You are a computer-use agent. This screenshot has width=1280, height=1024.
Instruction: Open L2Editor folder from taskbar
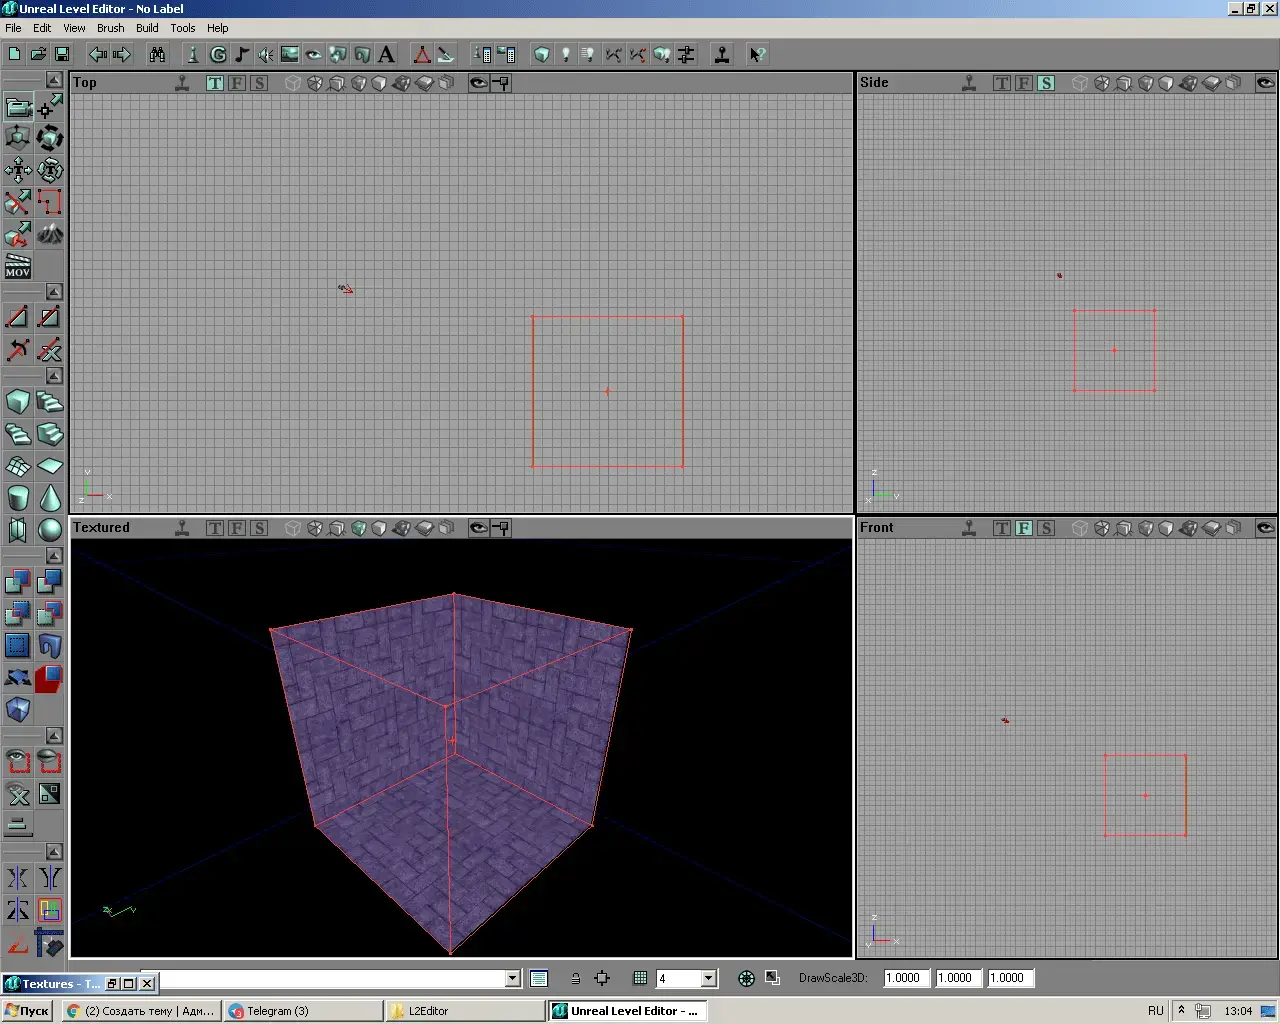click(x=465, y=1011)
